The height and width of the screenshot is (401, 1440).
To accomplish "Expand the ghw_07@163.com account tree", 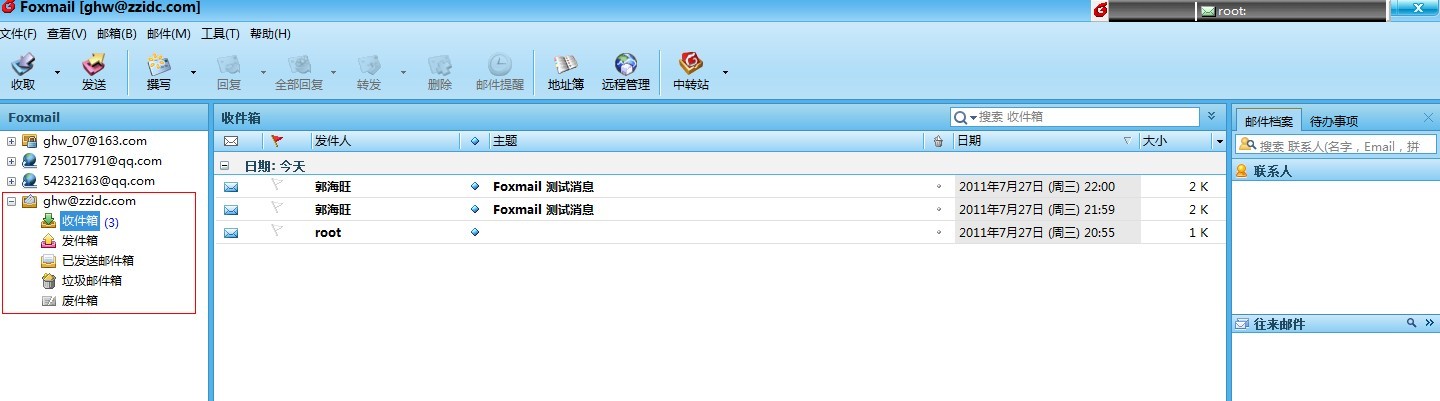I will (12, 141).
